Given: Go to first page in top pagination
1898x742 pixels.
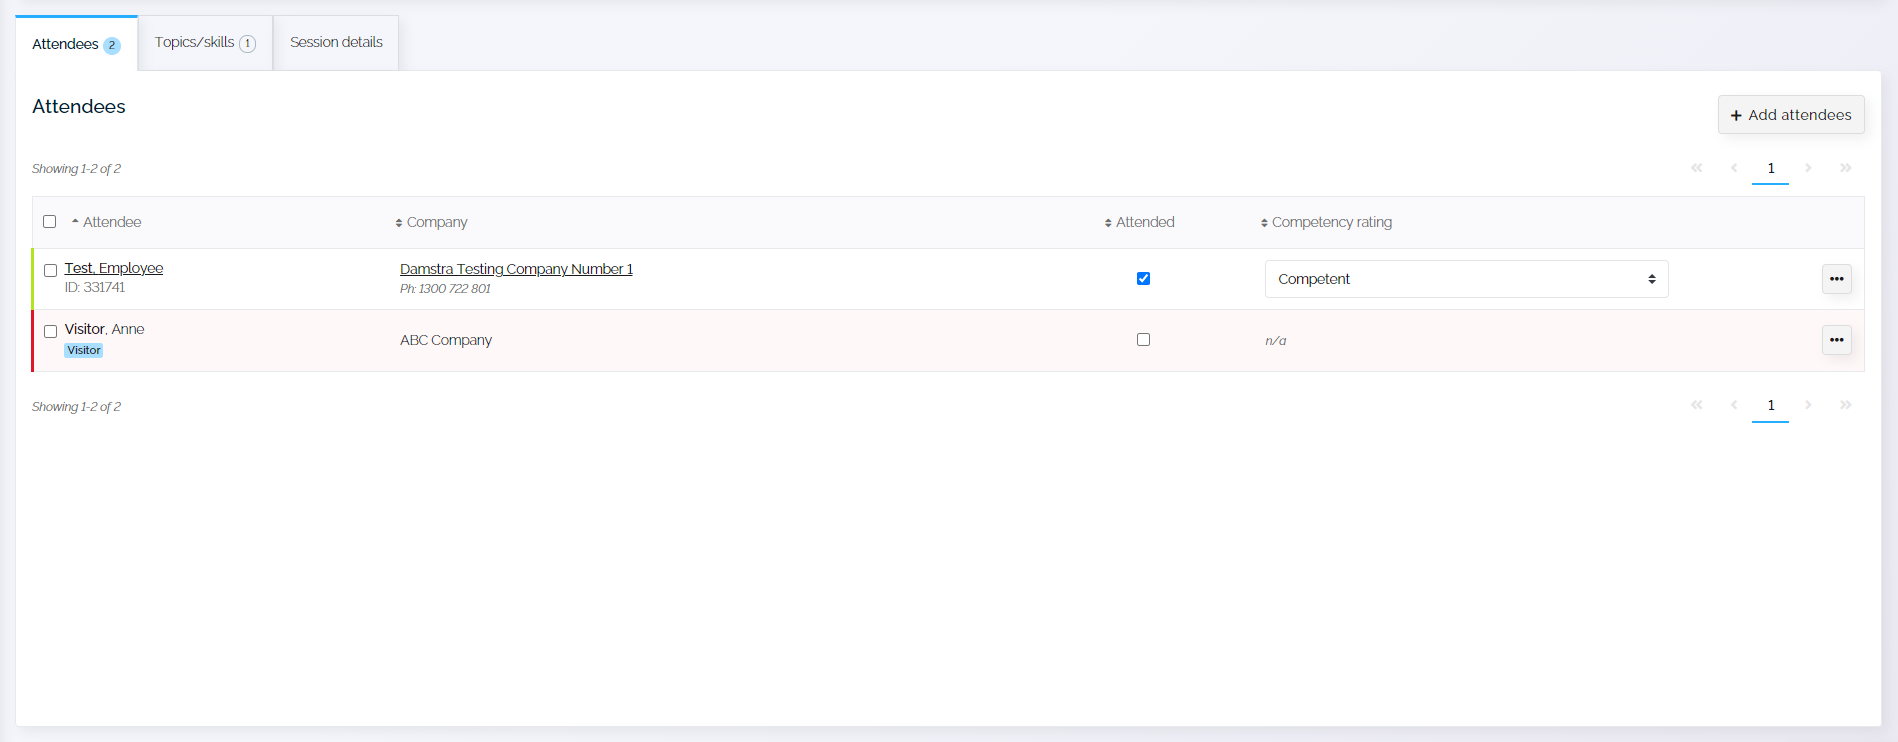Looking at the screenshot, I should pyautogui.click(x=1696, y=168).
